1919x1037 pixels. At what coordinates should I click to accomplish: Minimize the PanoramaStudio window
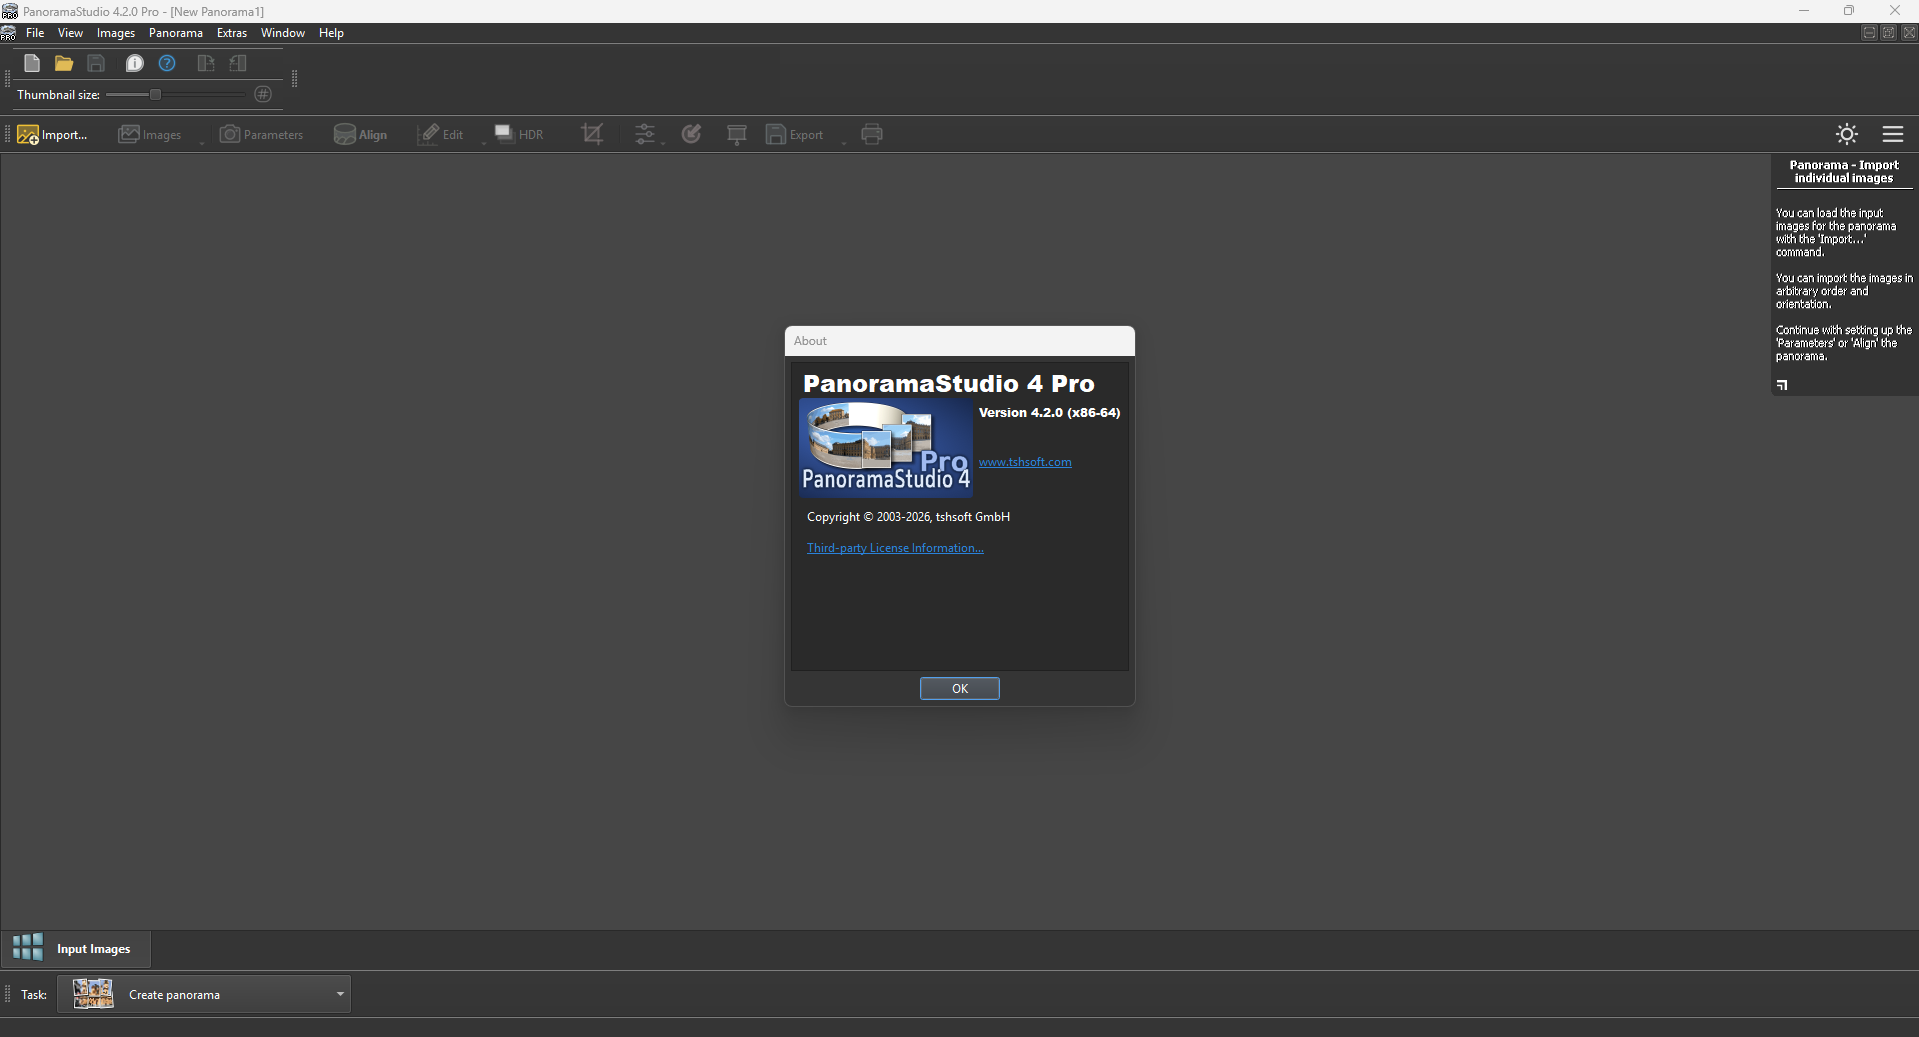click(1804, 11)
